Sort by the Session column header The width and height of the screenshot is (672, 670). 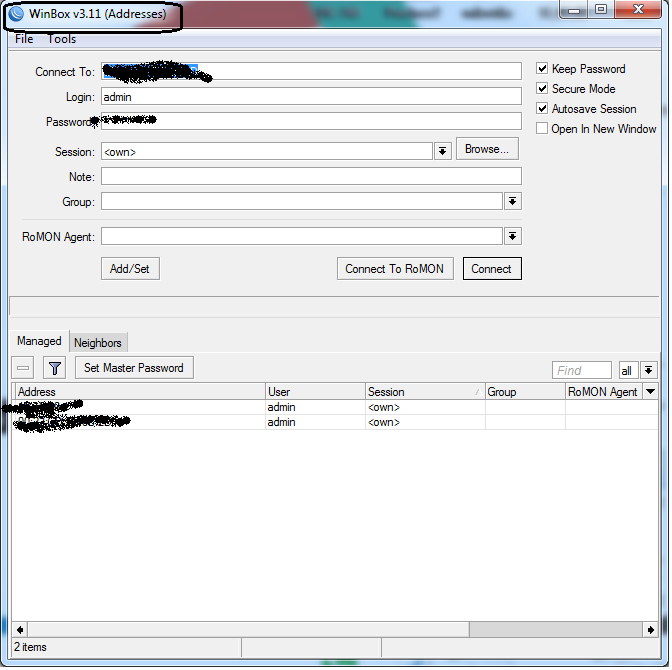(x=425, y=392)
